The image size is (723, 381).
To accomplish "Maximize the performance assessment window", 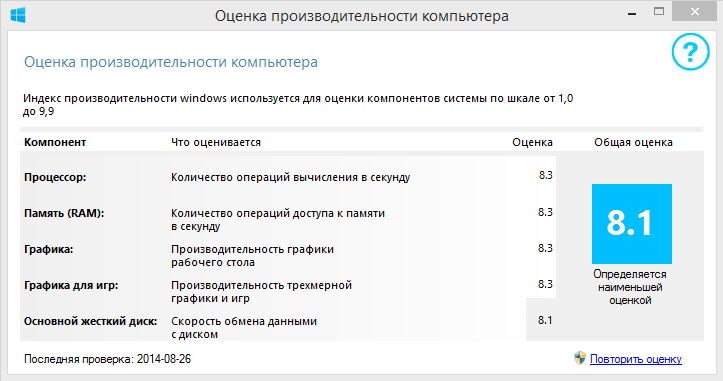I will tap(659, 12).
